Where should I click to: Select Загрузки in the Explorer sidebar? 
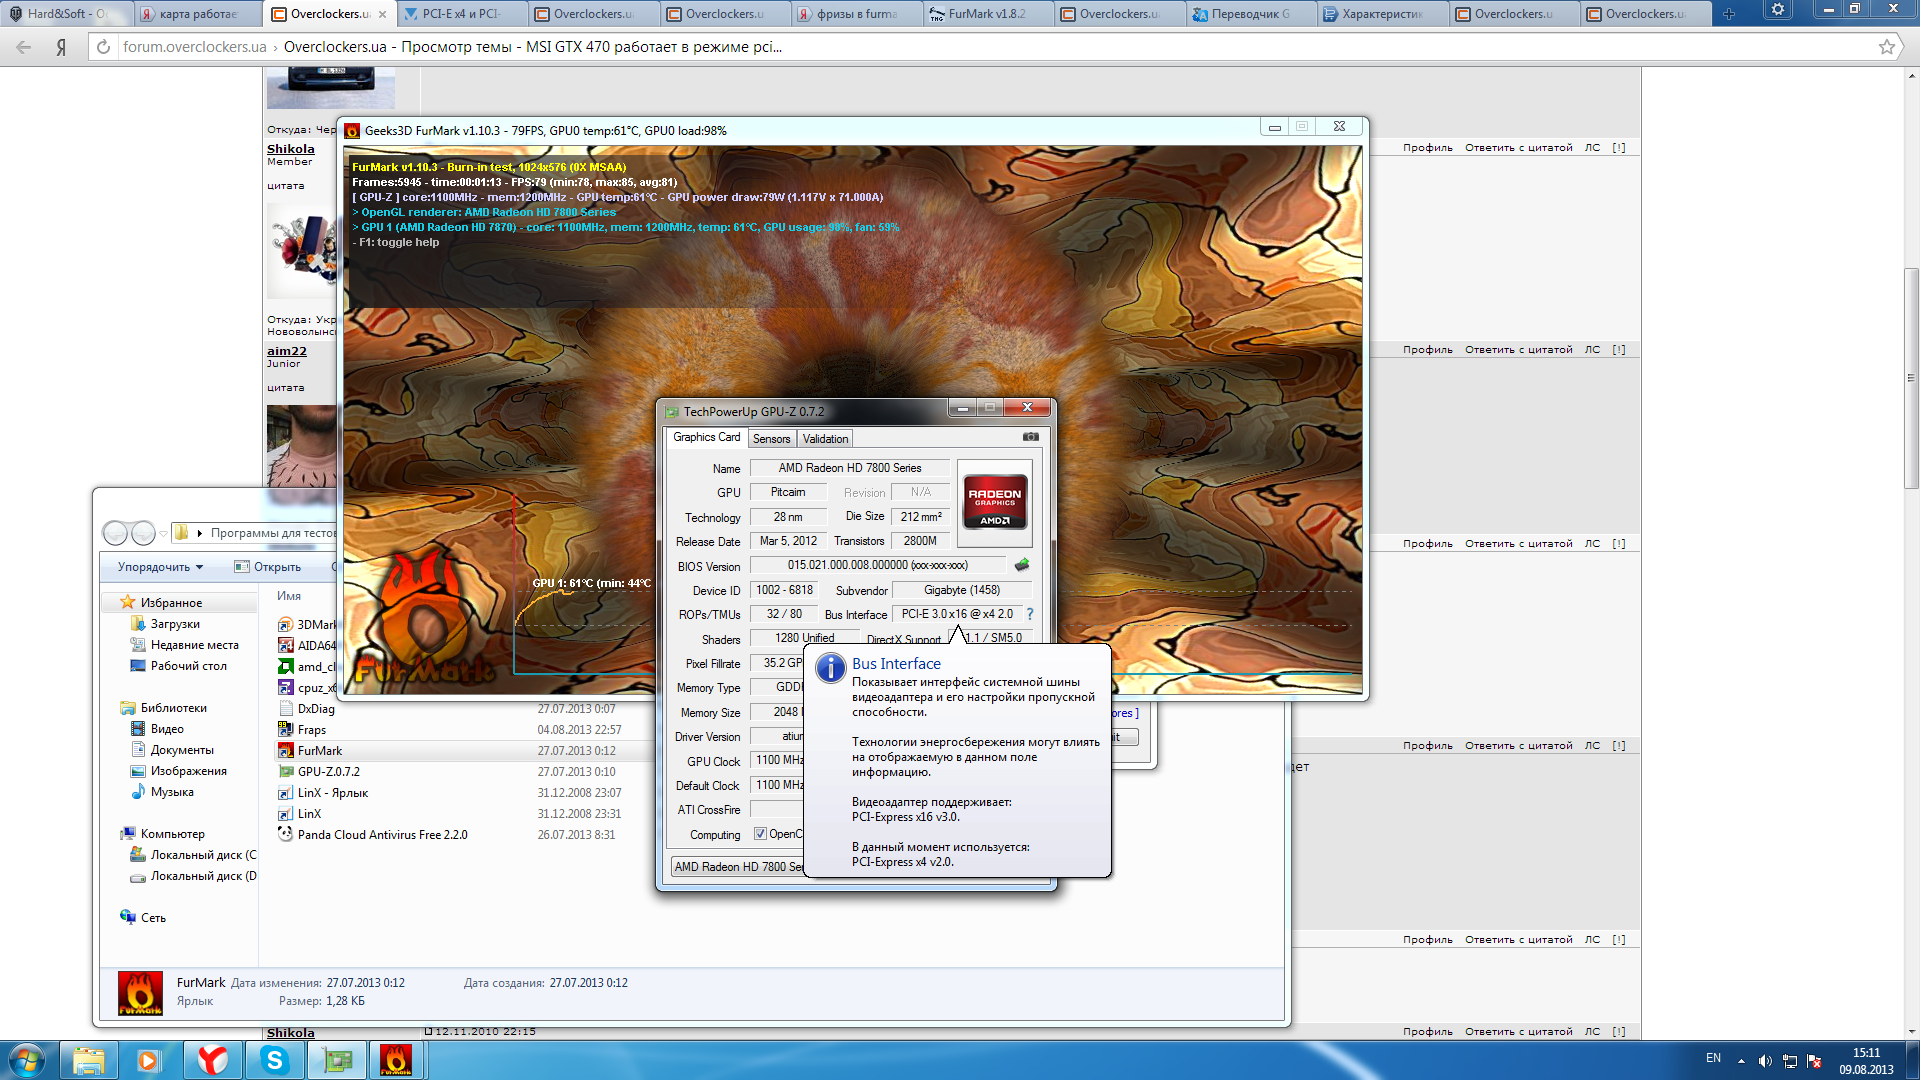[x=175, y=624]
